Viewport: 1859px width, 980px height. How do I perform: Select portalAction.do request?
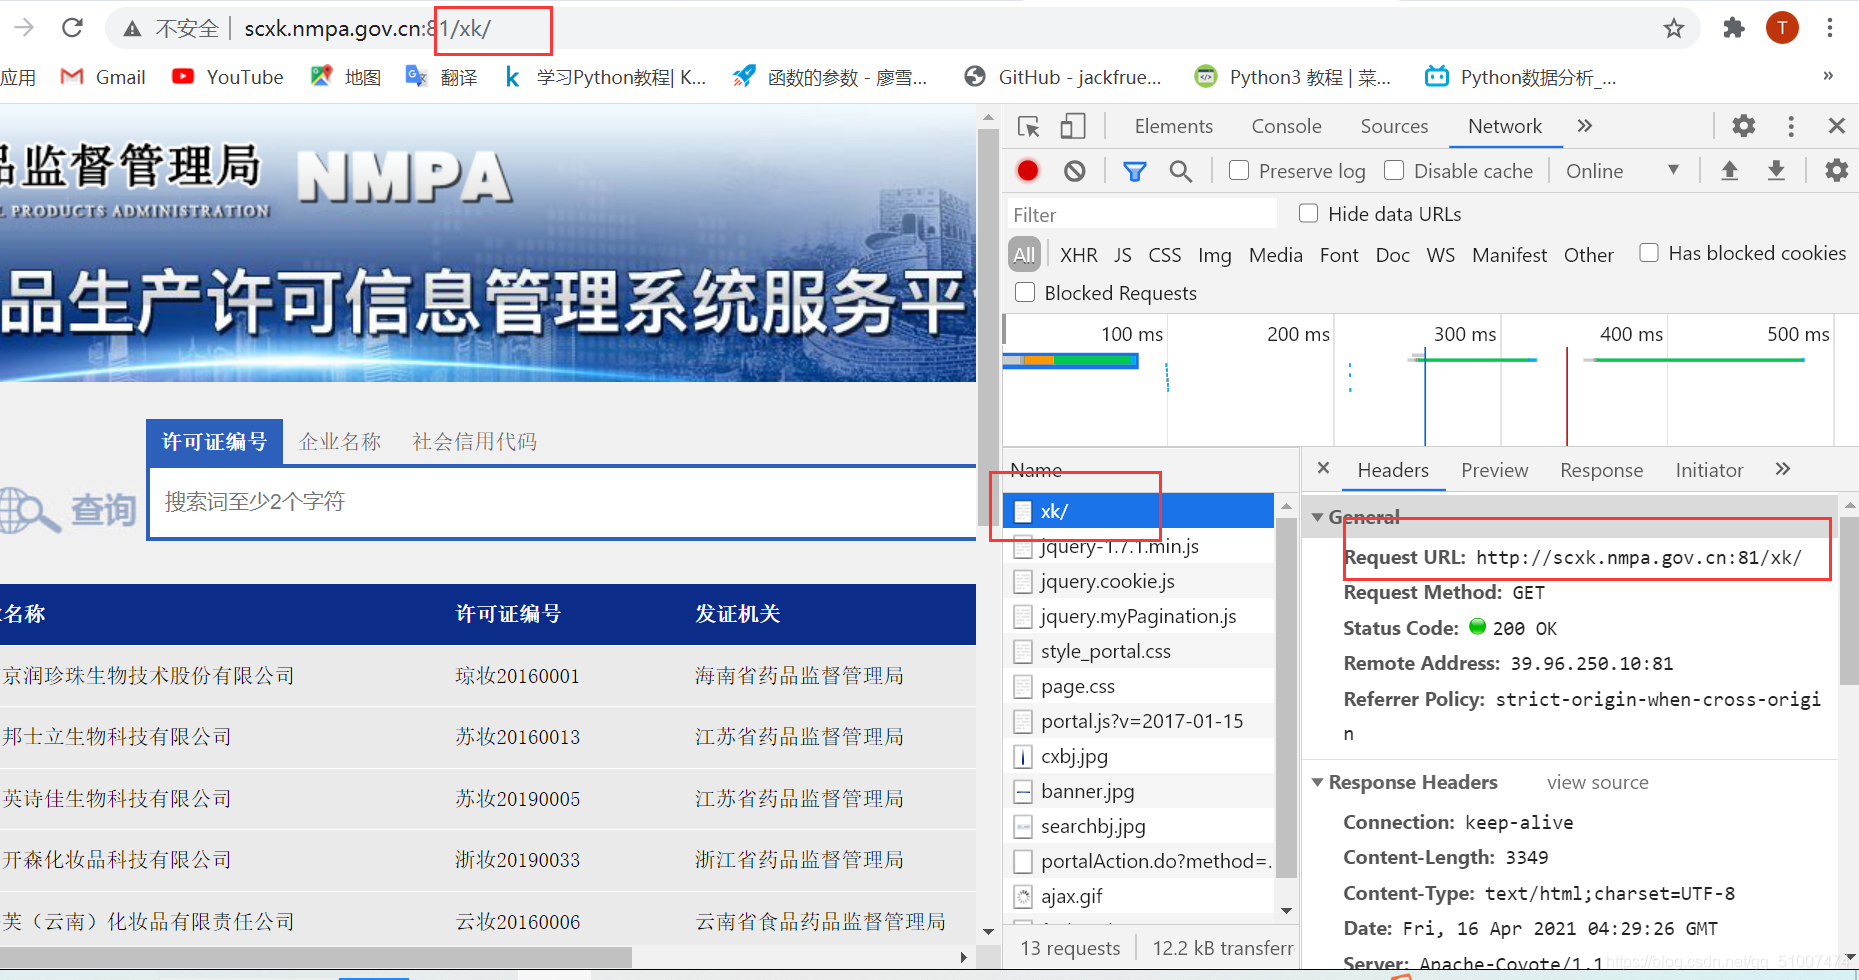coord(1139,861)
